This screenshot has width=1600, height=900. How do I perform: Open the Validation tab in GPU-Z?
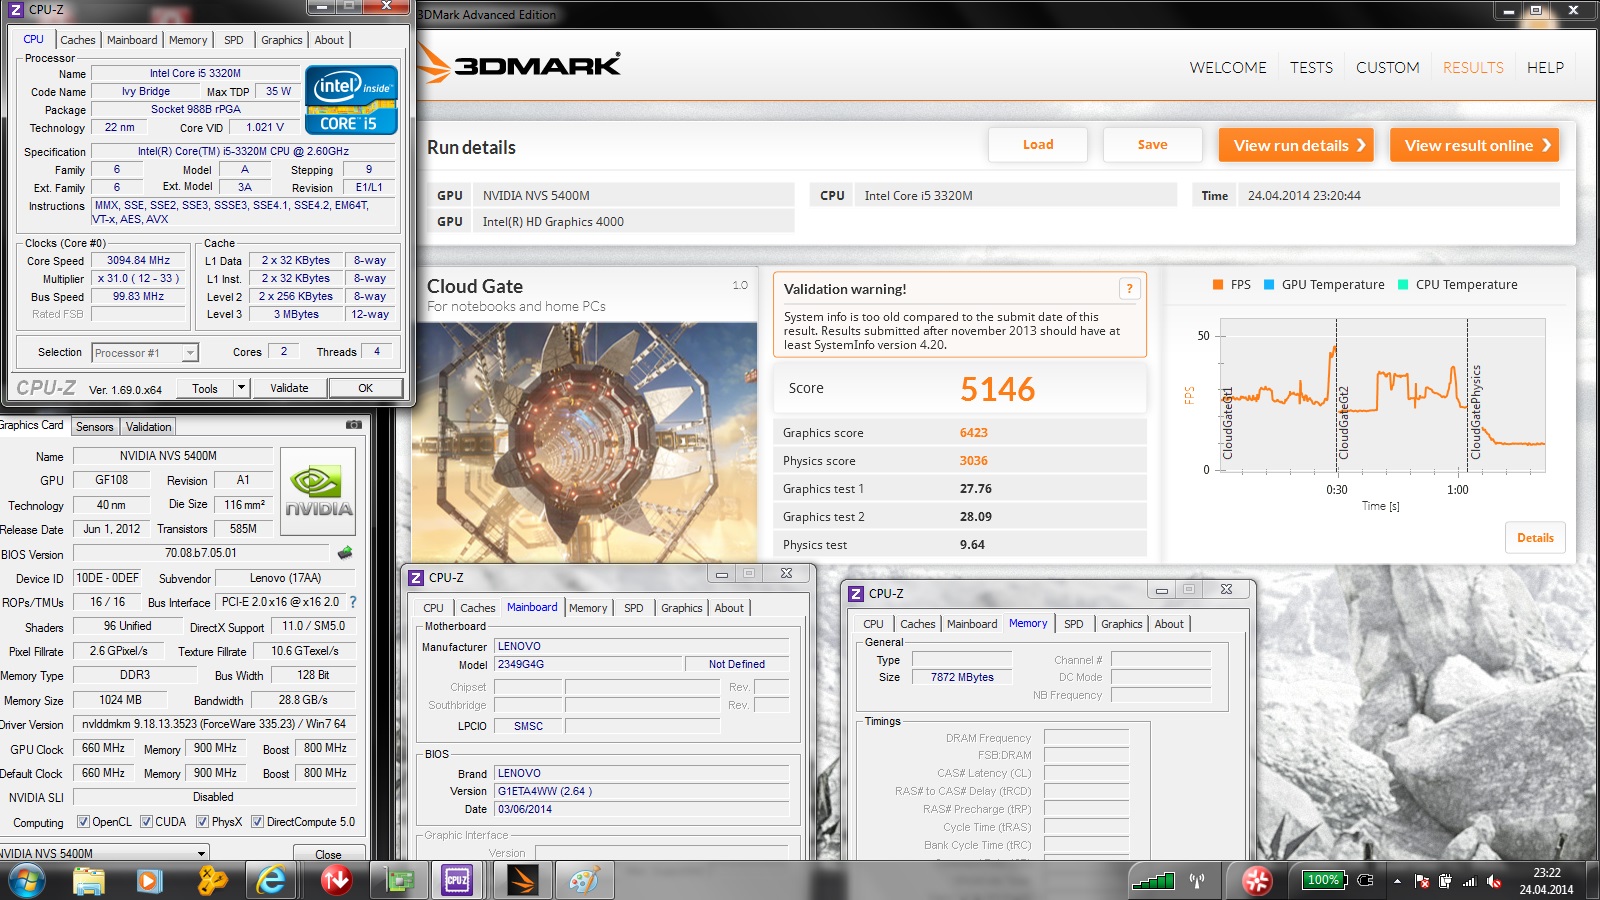coord(149,427)
